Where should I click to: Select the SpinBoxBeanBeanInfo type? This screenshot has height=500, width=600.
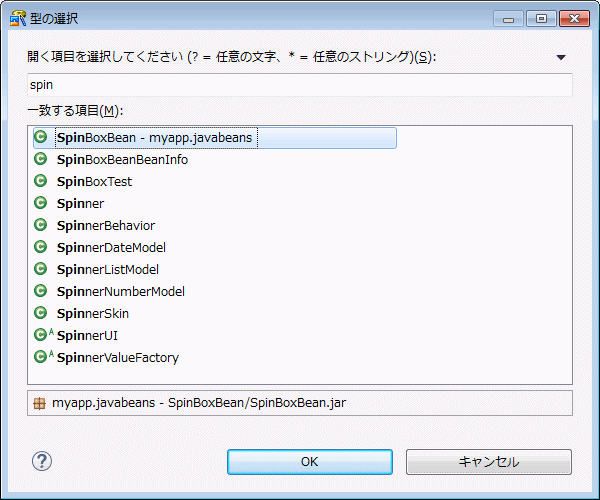click(x=122, y=160)
